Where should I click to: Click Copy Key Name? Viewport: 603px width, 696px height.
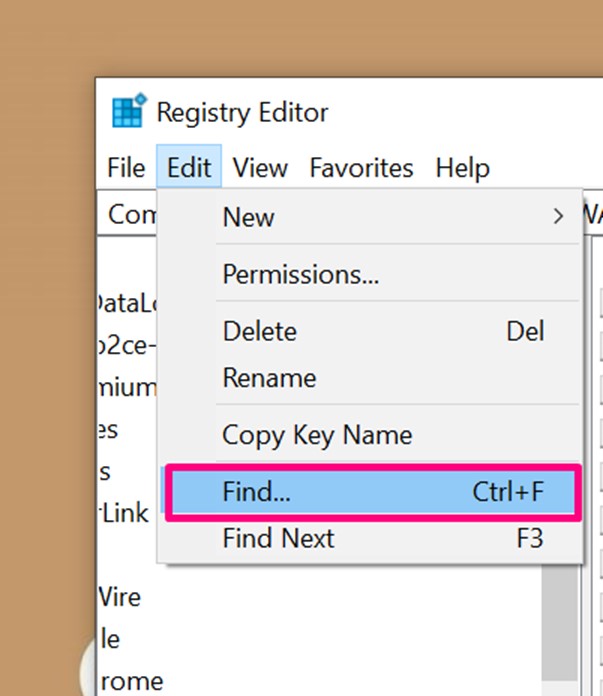pyautogui.click(x=317, y=435)
